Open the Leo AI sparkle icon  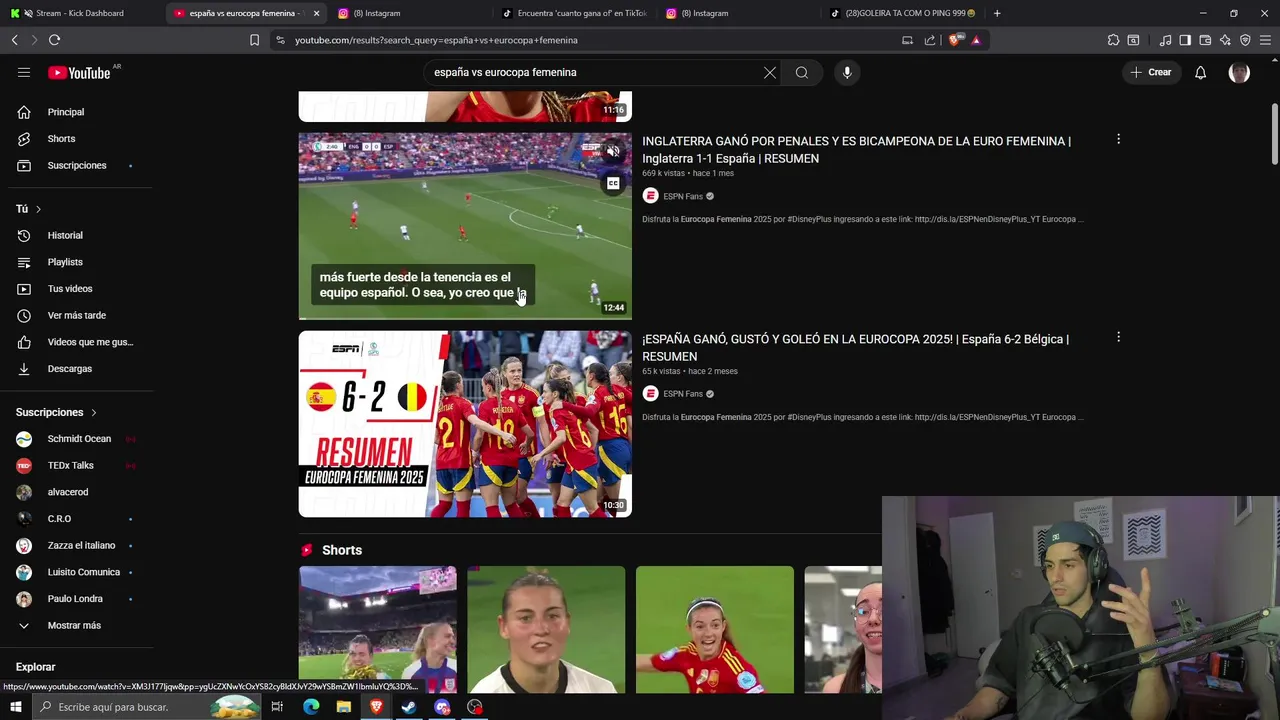click(1225, 40)
